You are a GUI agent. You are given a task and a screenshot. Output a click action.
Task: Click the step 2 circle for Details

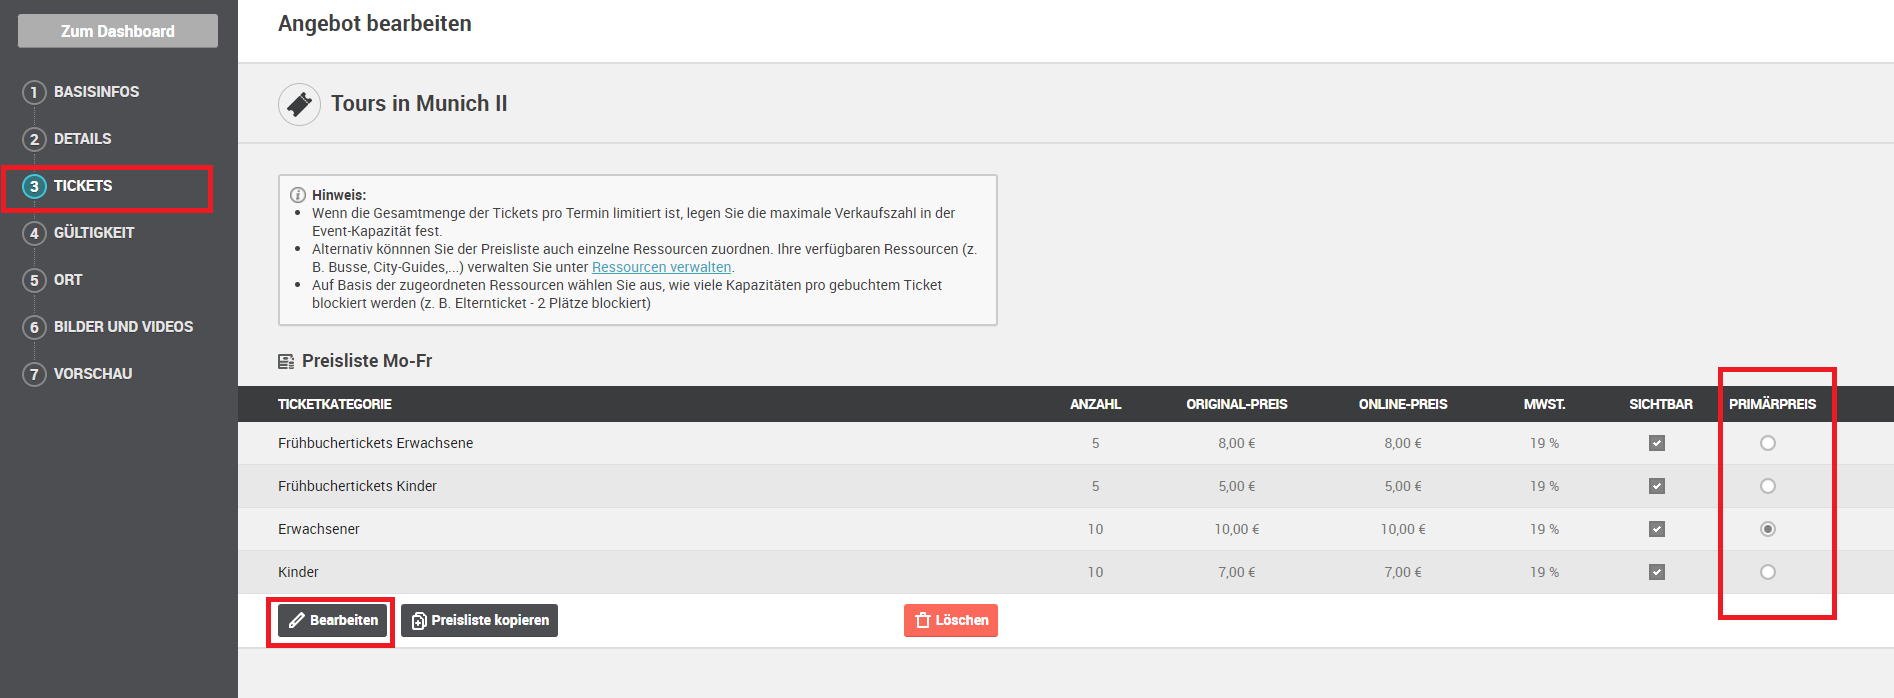pos(34,139)
